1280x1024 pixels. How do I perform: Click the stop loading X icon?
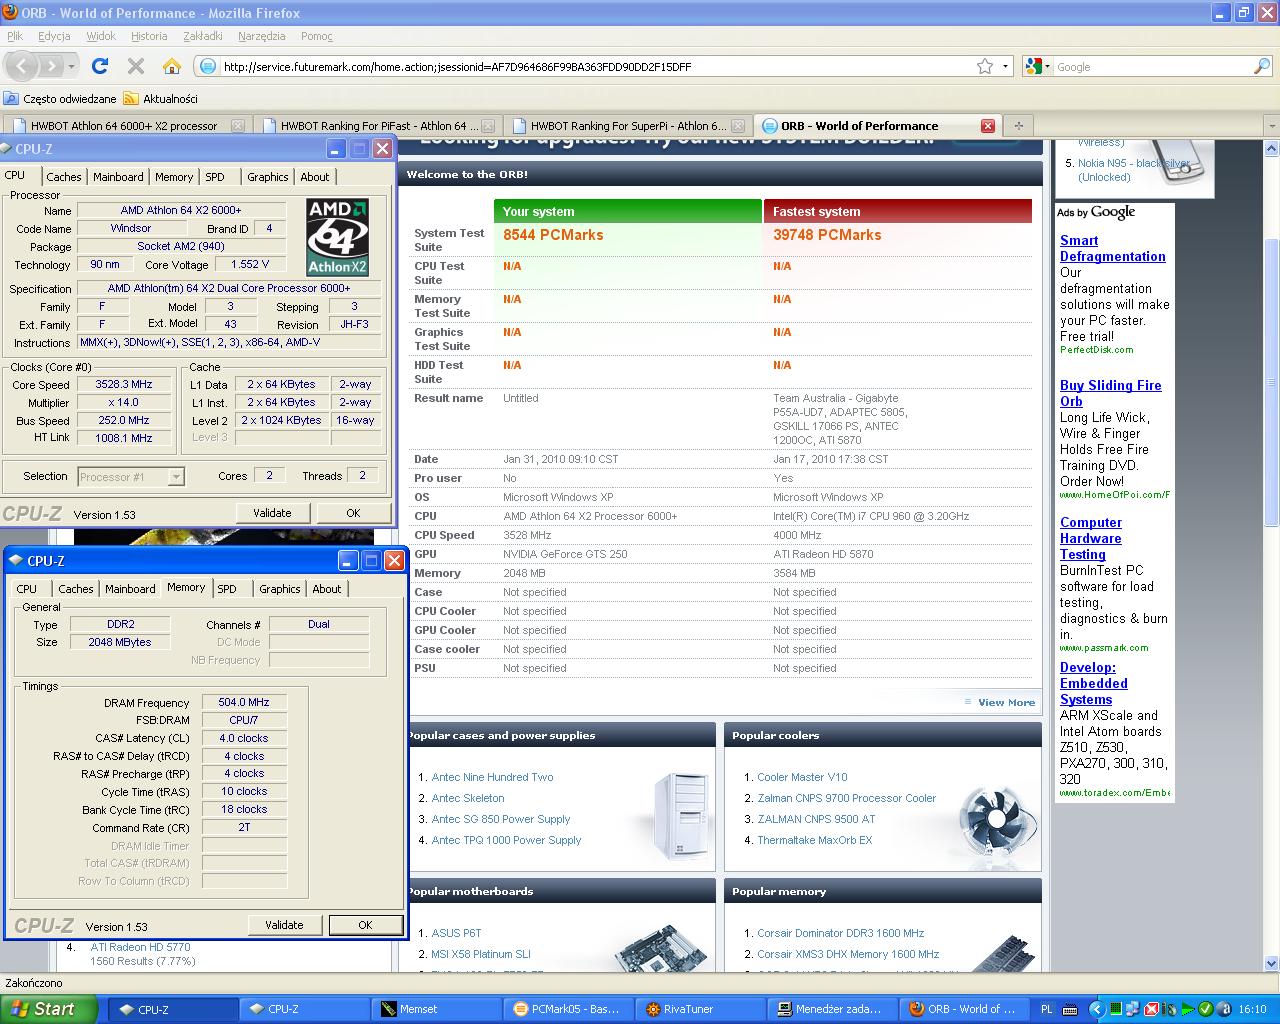136,66
